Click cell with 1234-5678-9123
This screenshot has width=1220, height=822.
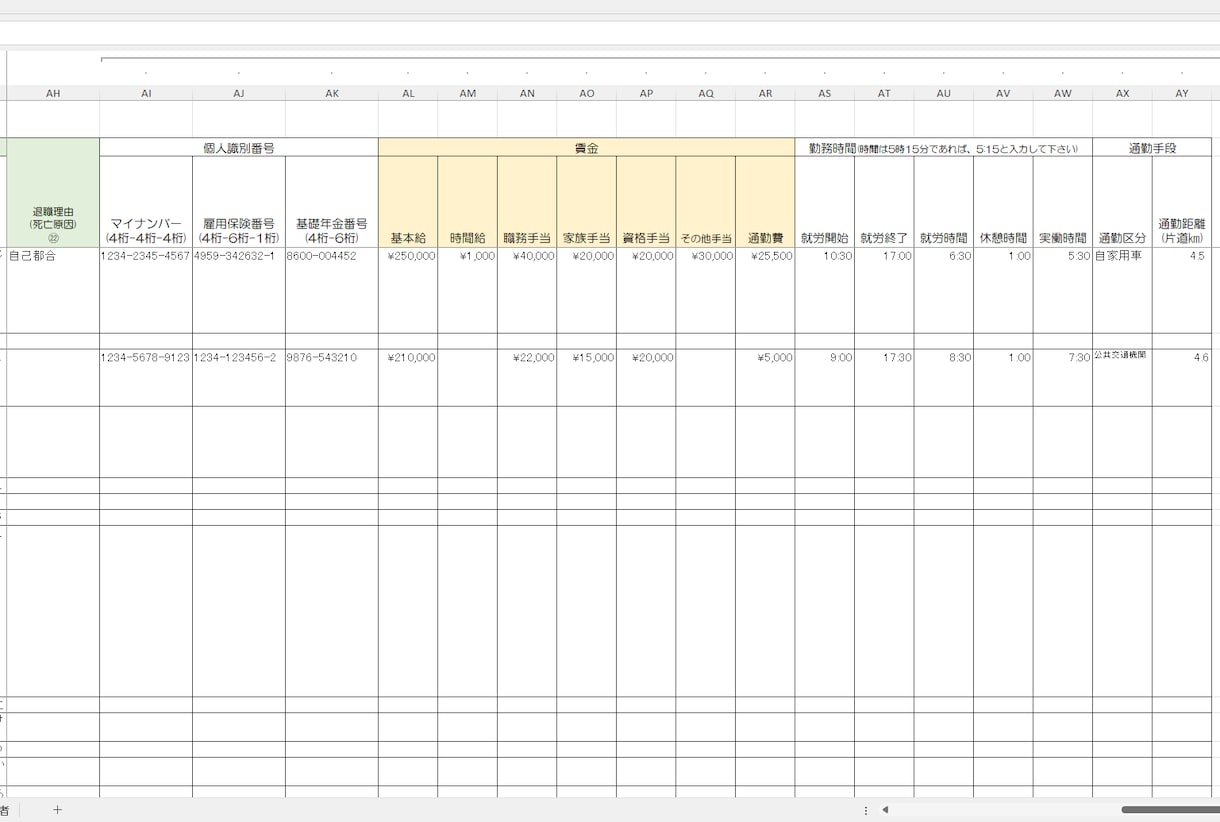coord(146,377)
